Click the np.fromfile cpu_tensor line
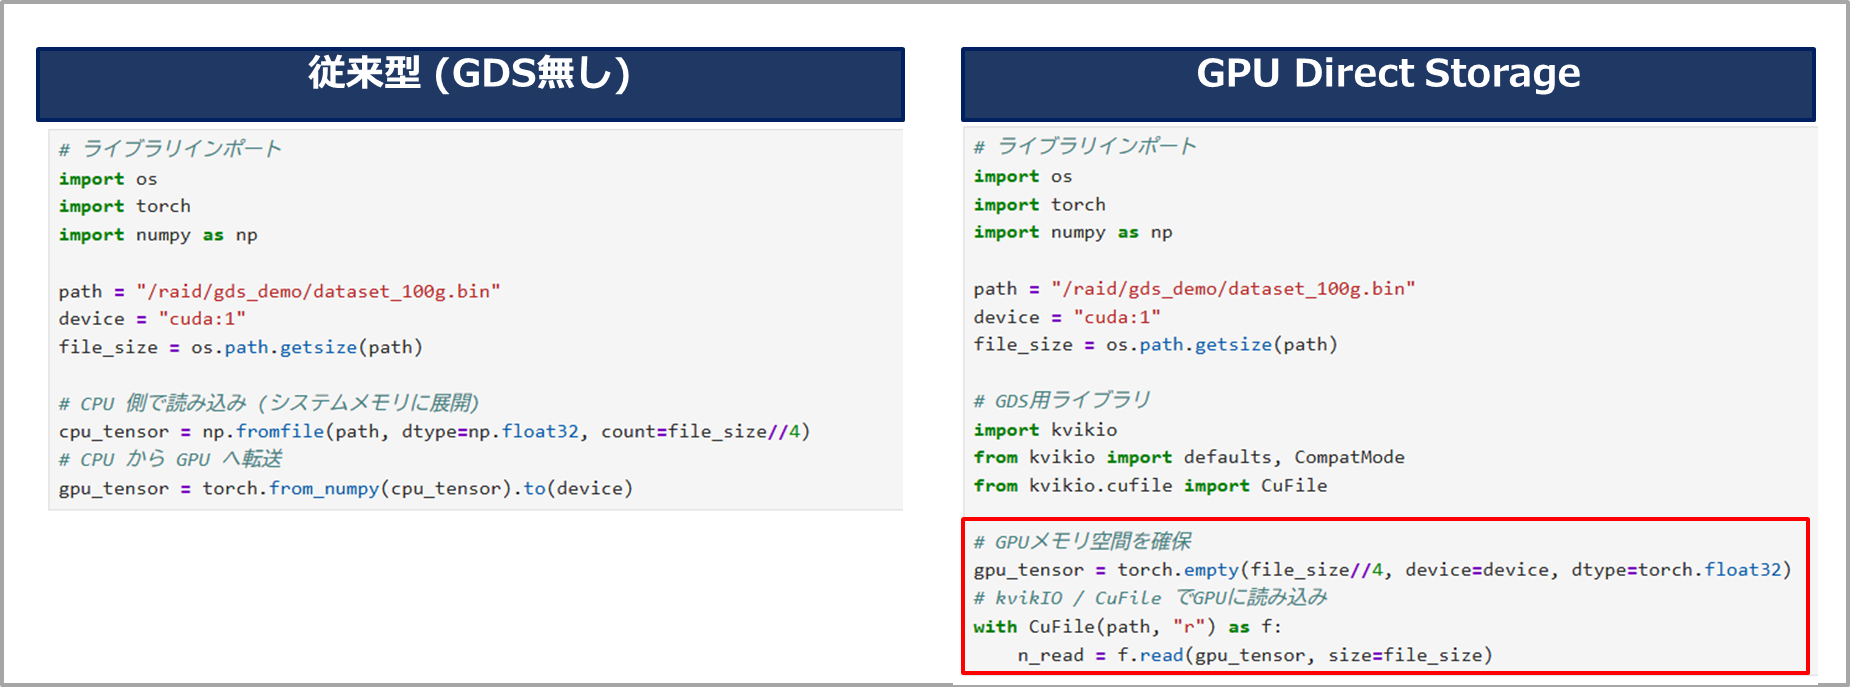Screen dimensions: 1850x687 (x=434, y=431)
